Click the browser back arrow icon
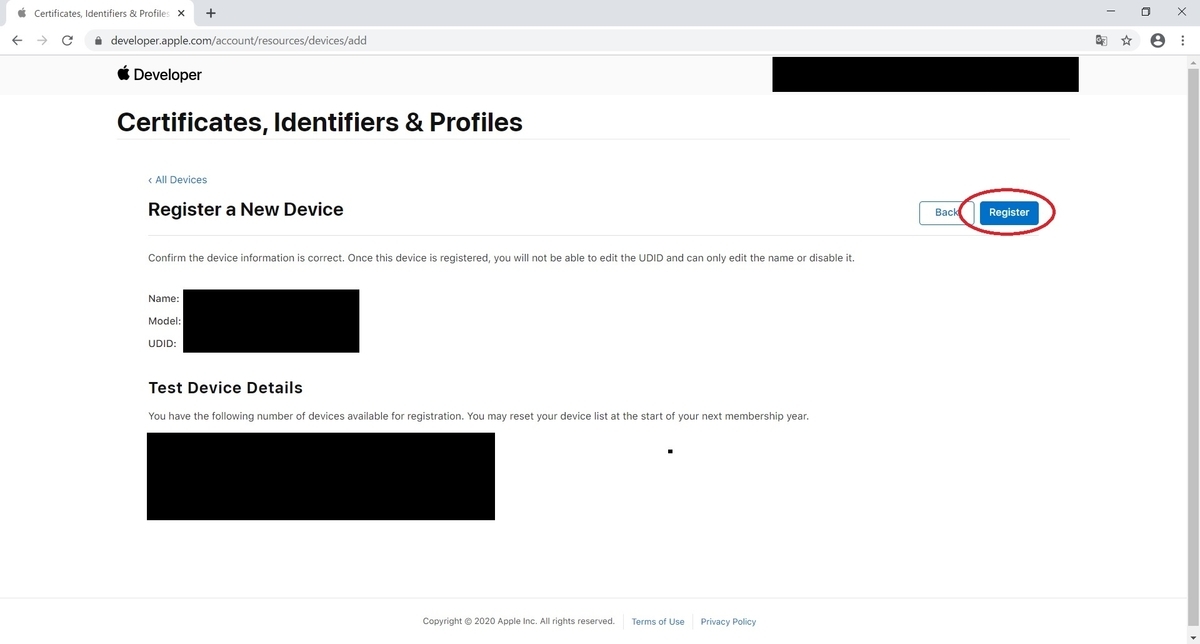 [x=17, y=41]
